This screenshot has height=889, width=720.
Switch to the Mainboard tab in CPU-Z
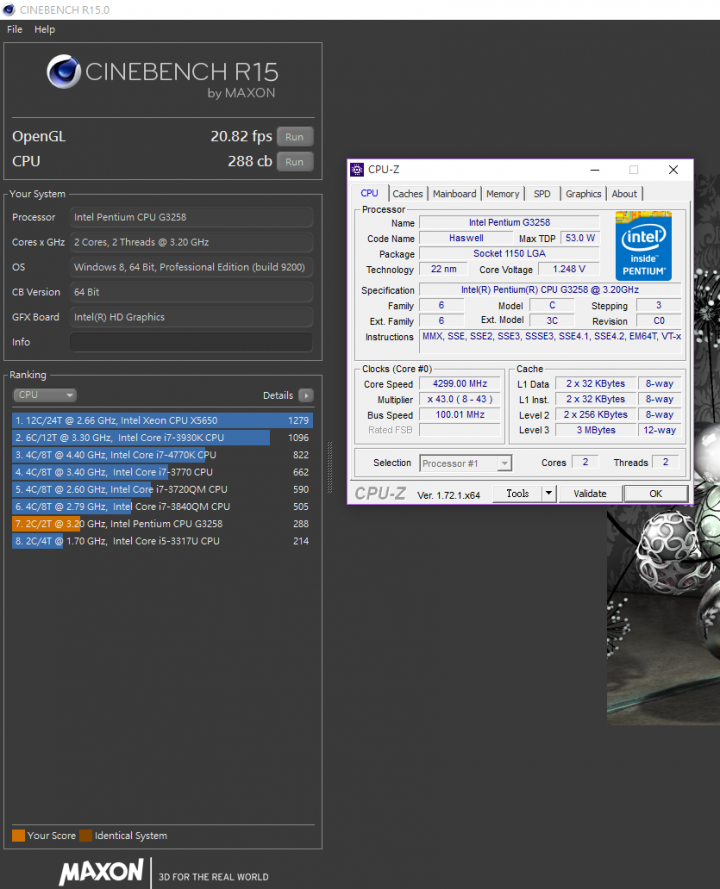454,194
